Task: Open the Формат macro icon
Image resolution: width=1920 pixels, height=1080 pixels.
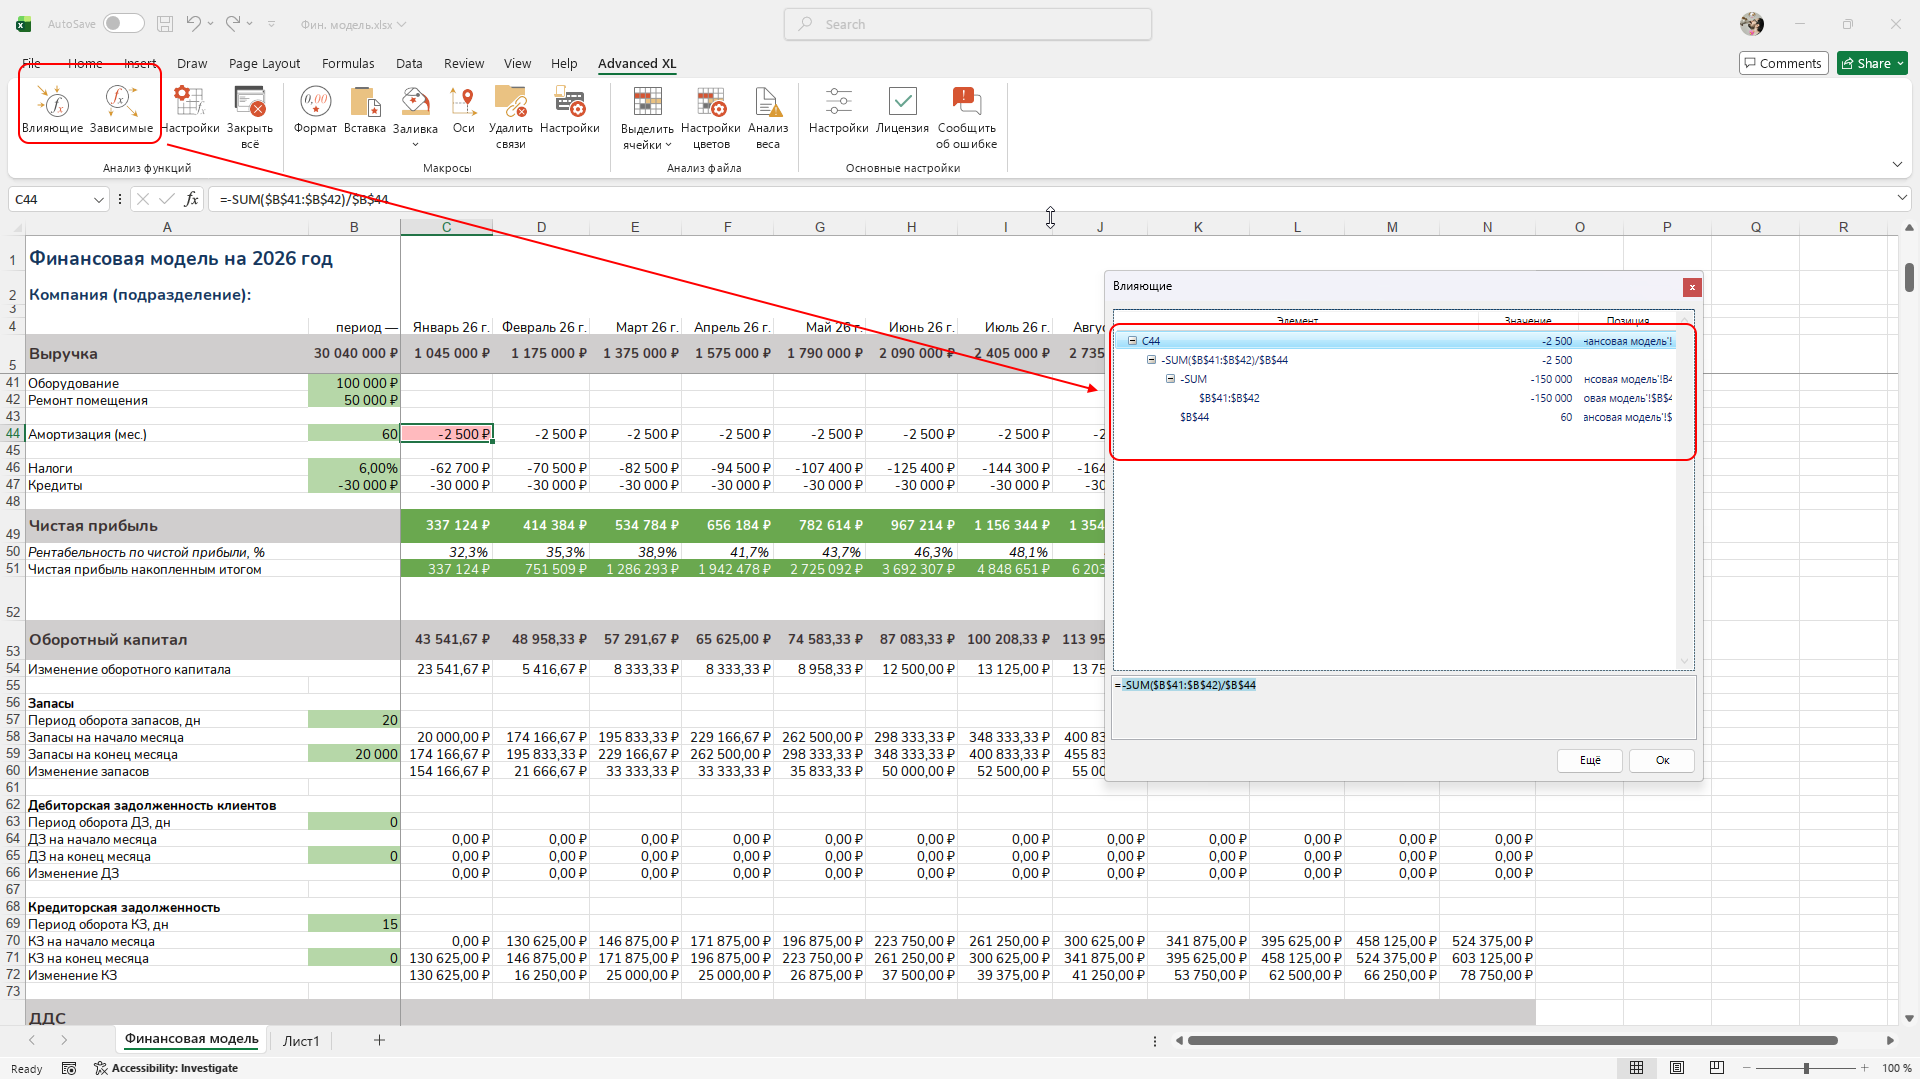Action: pos(315,101)
